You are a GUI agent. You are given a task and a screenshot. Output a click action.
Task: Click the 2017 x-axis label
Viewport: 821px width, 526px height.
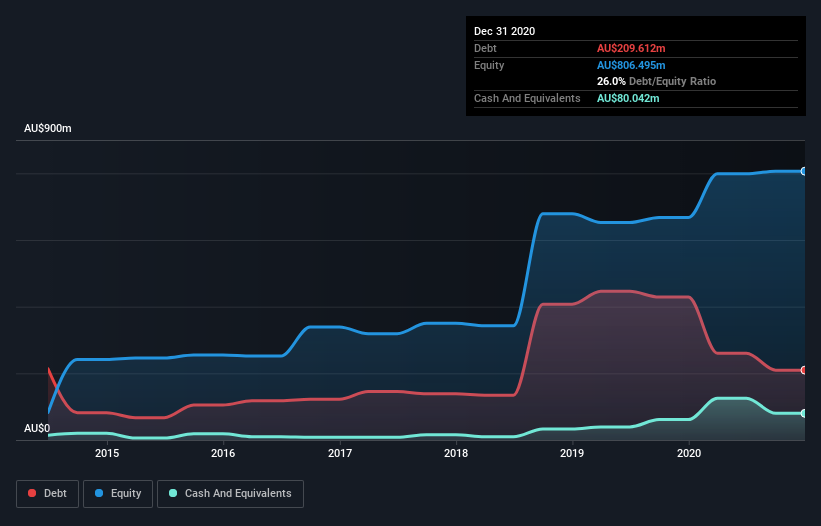click(340, 453)
